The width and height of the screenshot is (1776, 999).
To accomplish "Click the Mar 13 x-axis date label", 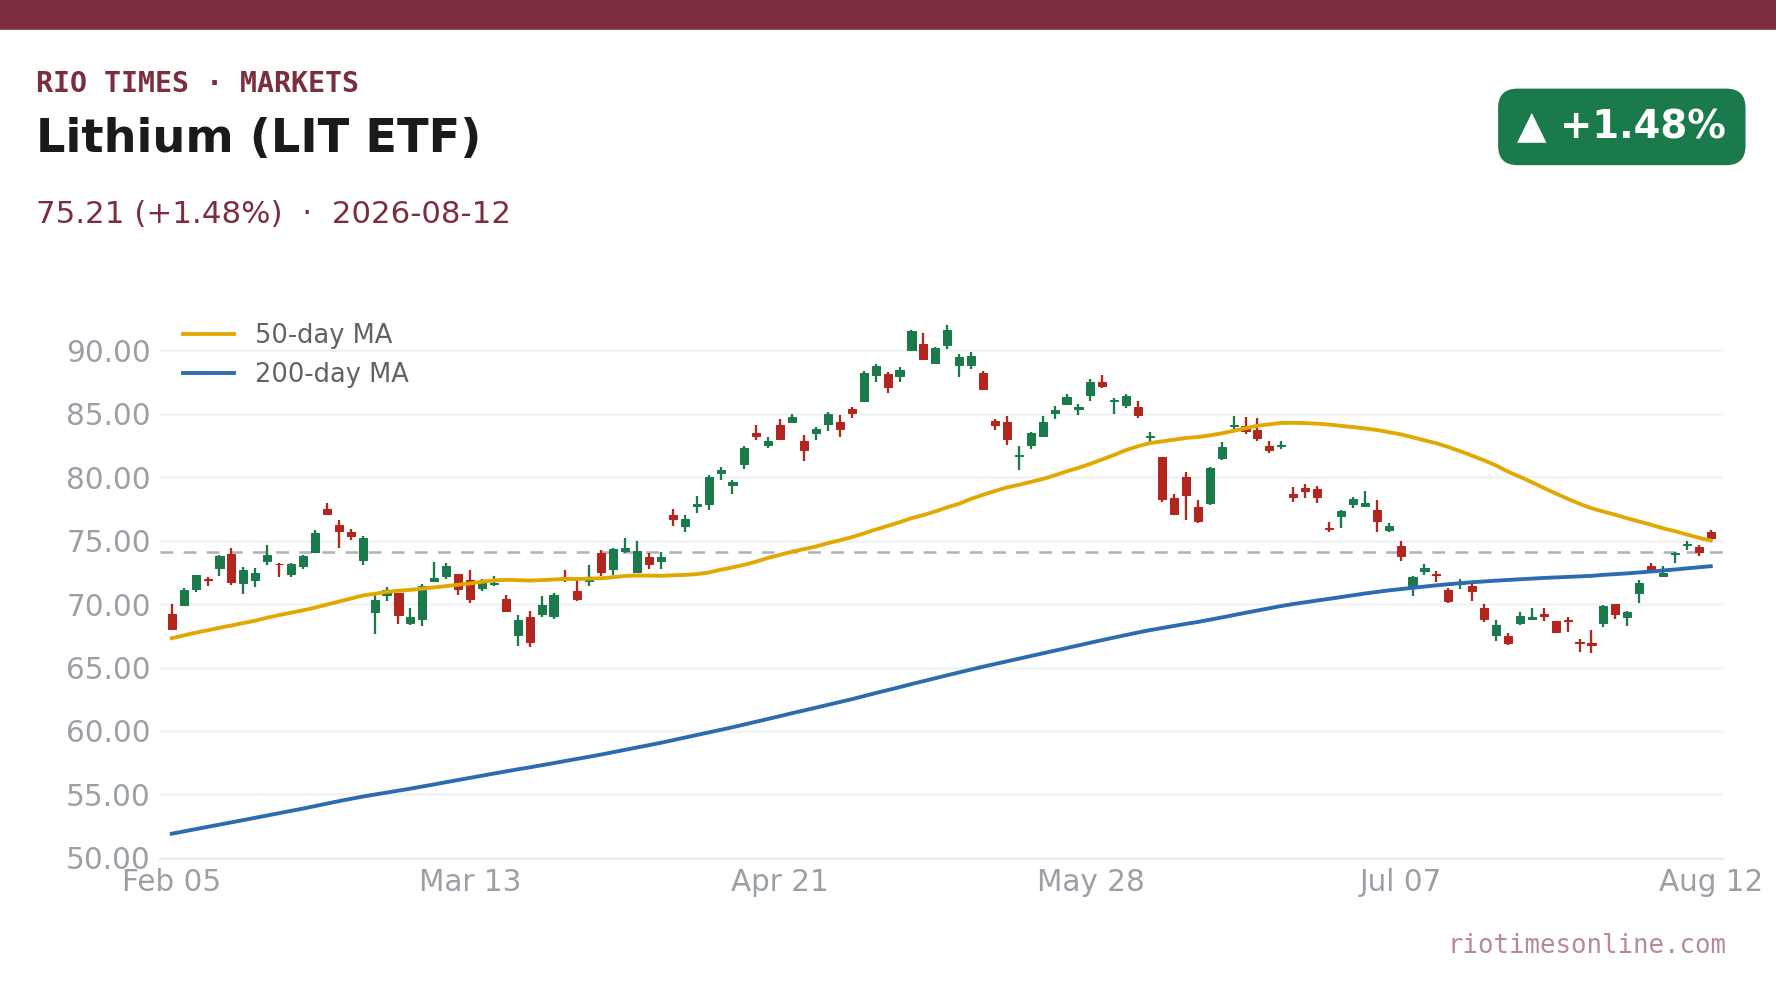I will tap(470, 882).
